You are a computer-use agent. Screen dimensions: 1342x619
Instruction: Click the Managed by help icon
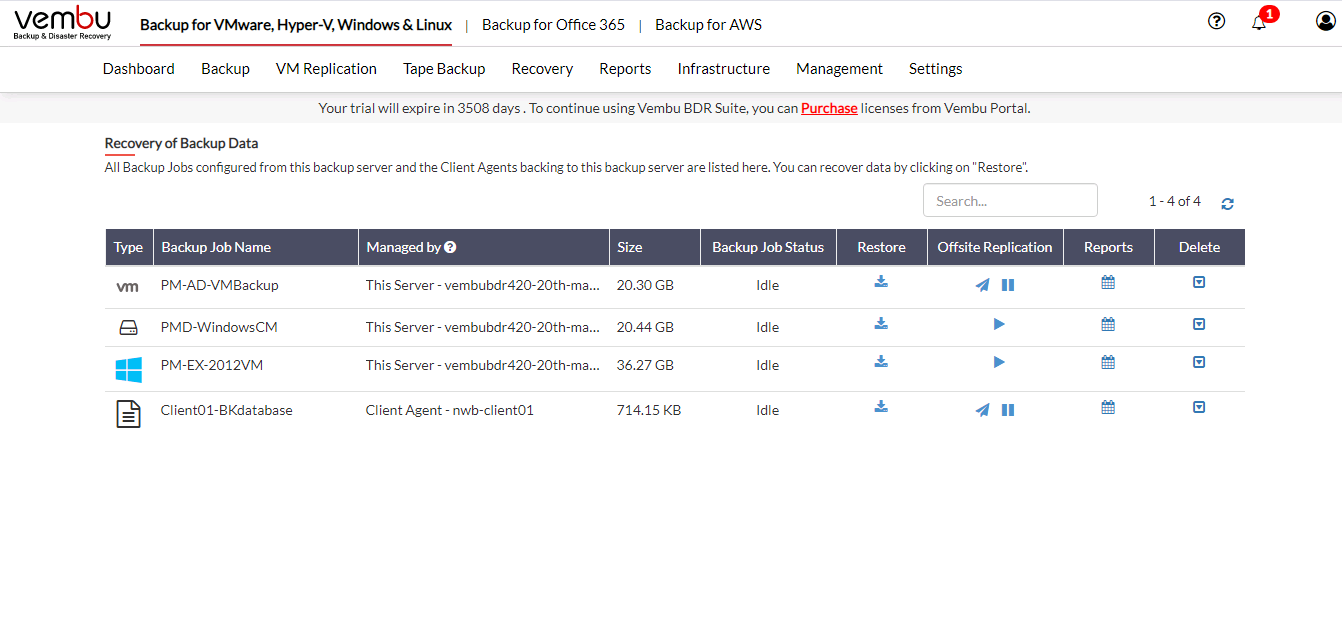coord(450,247)
